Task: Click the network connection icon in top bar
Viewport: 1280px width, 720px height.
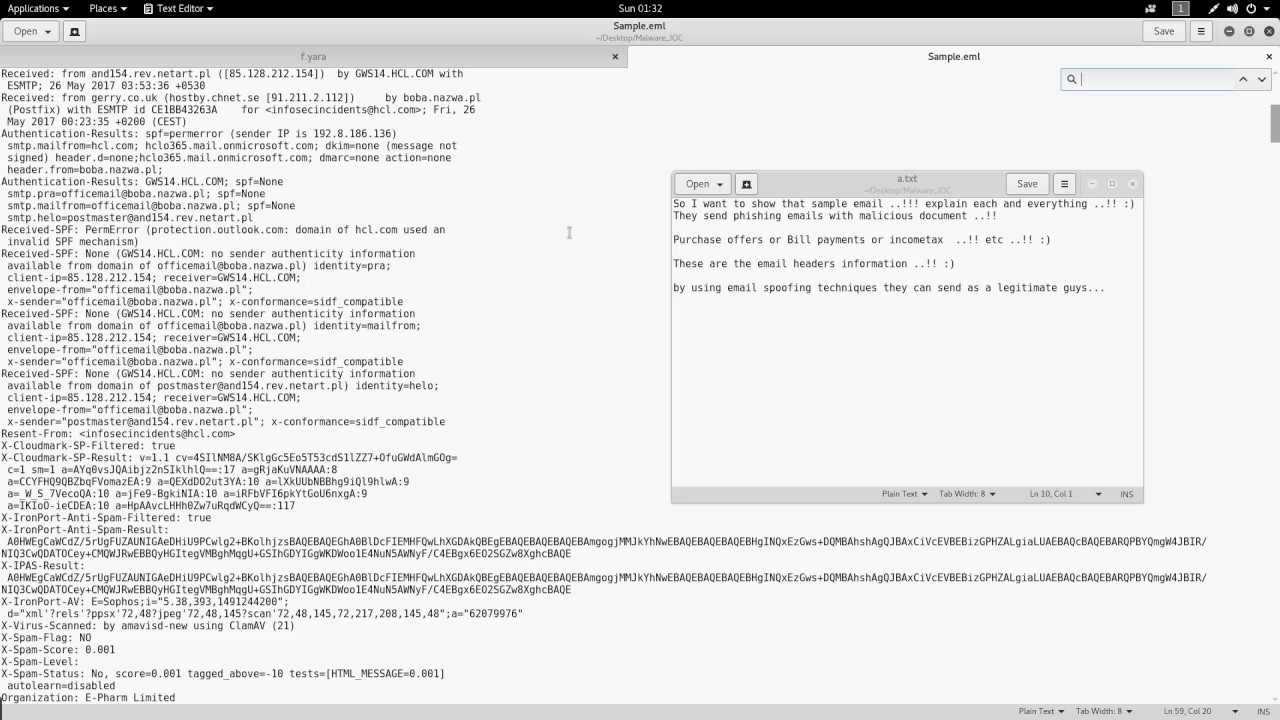Action: [x=1214, y=8]
